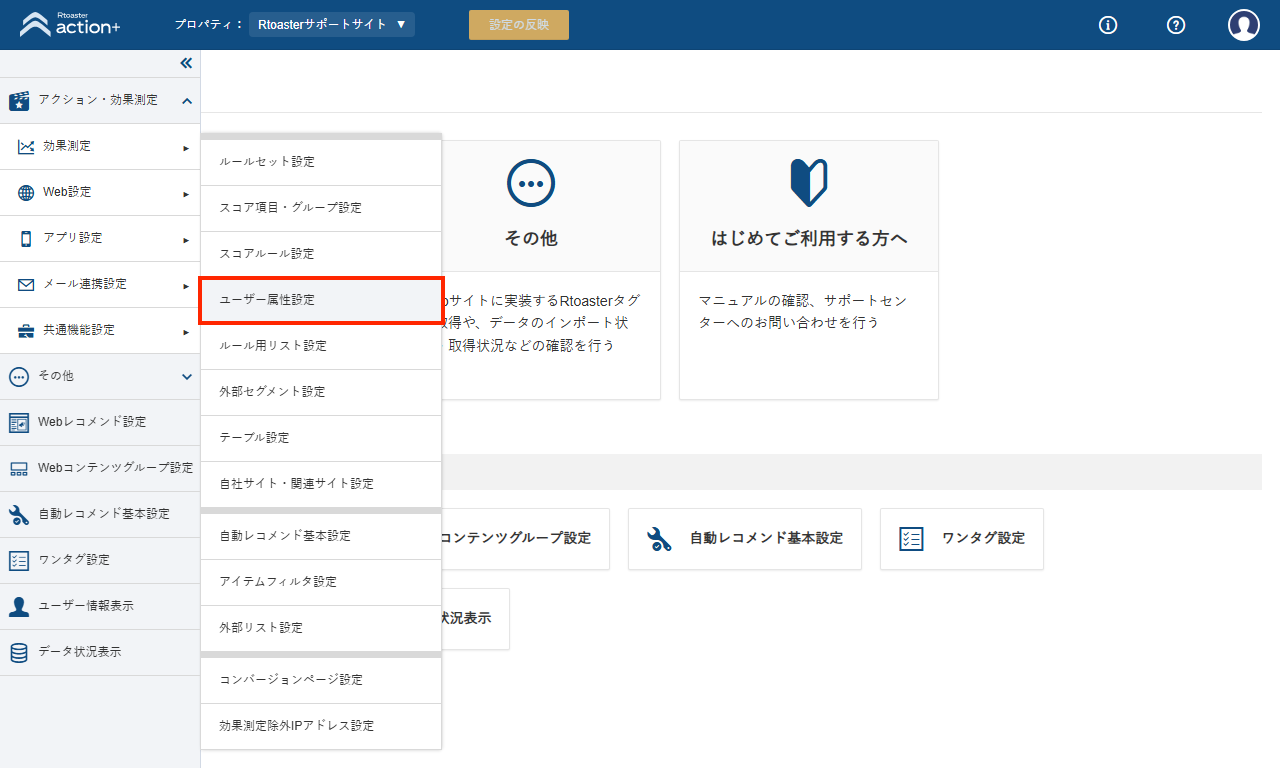Image resolution: width=1280 pixels, height=768 pixels.
Task: Open the Rtoasterサポートサイト property dropdown
Action: tap(332, 24)
